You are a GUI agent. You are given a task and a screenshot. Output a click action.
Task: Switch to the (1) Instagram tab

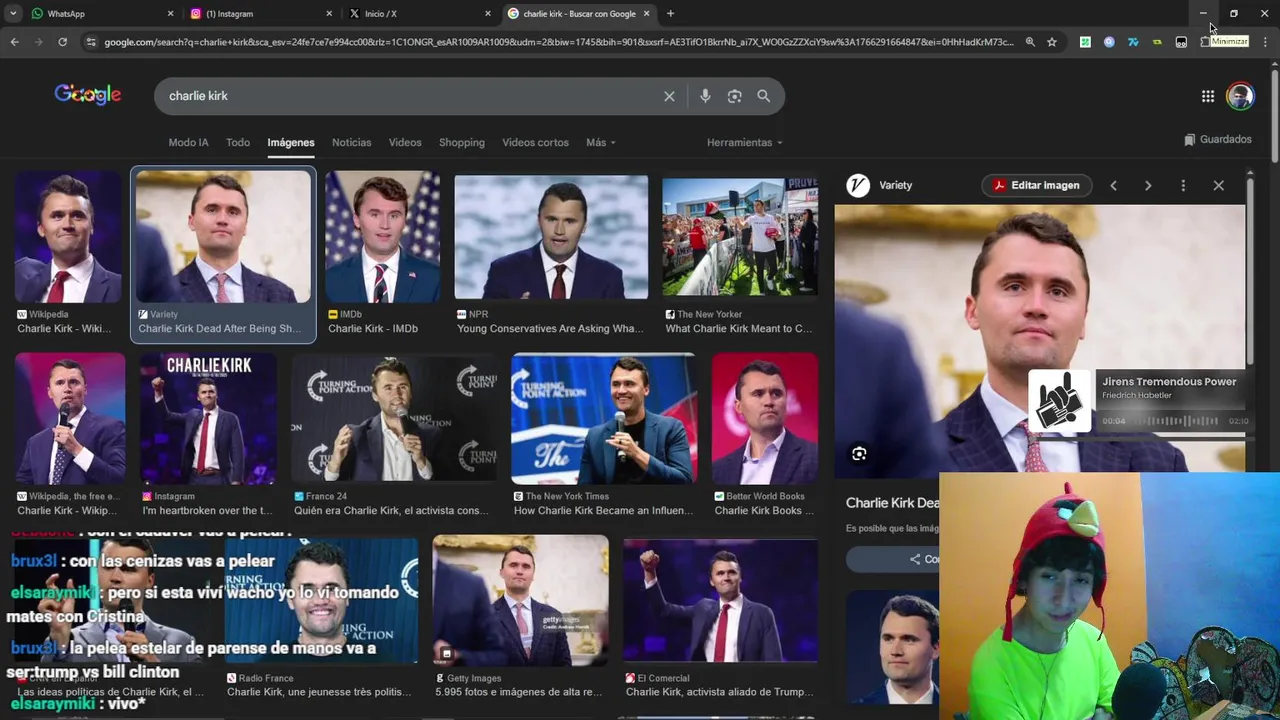[261, 14]
